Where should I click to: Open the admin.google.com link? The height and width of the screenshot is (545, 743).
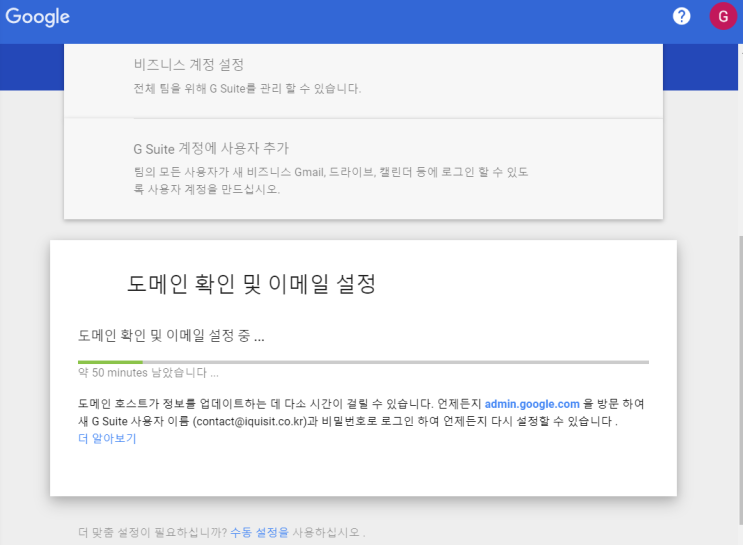pyautogui.click(x=532, y=404)
